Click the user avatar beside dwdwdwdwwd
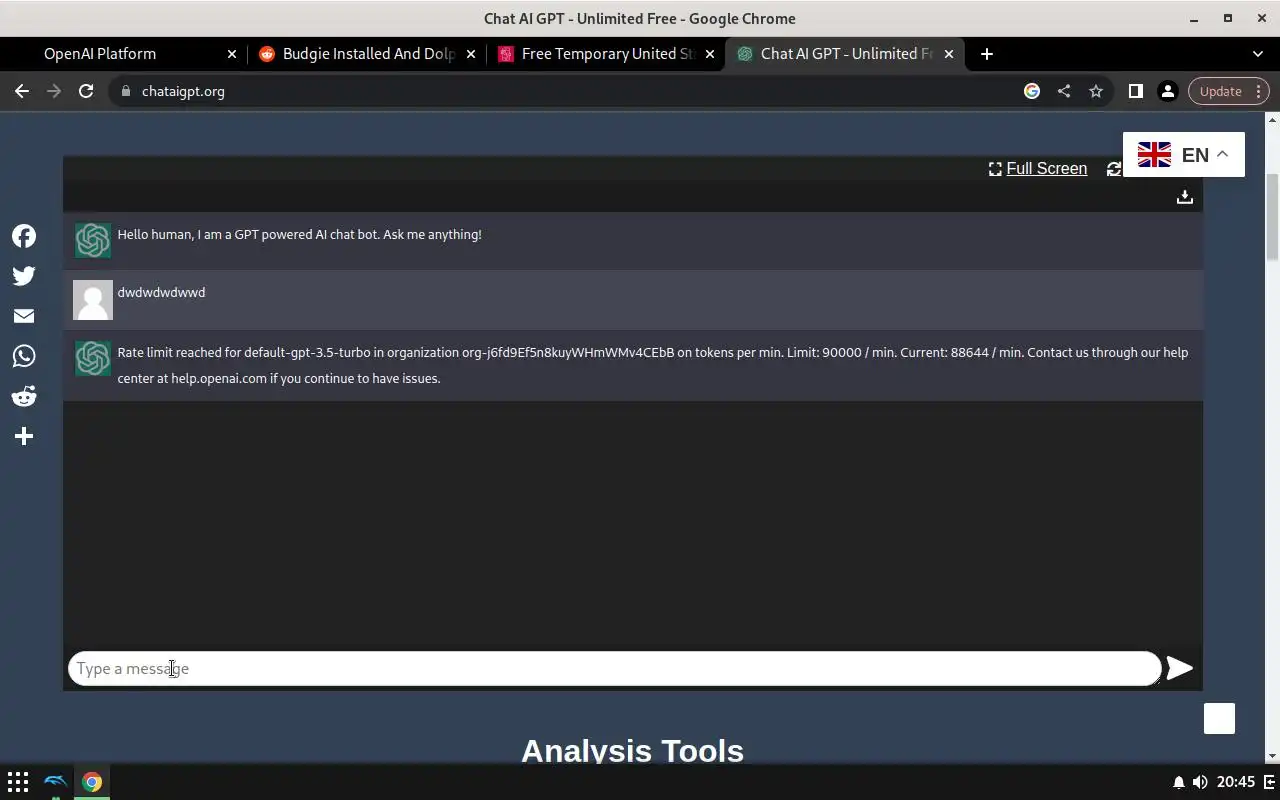Viewport: 1280px width, 800px height. [x=93, y=300]
